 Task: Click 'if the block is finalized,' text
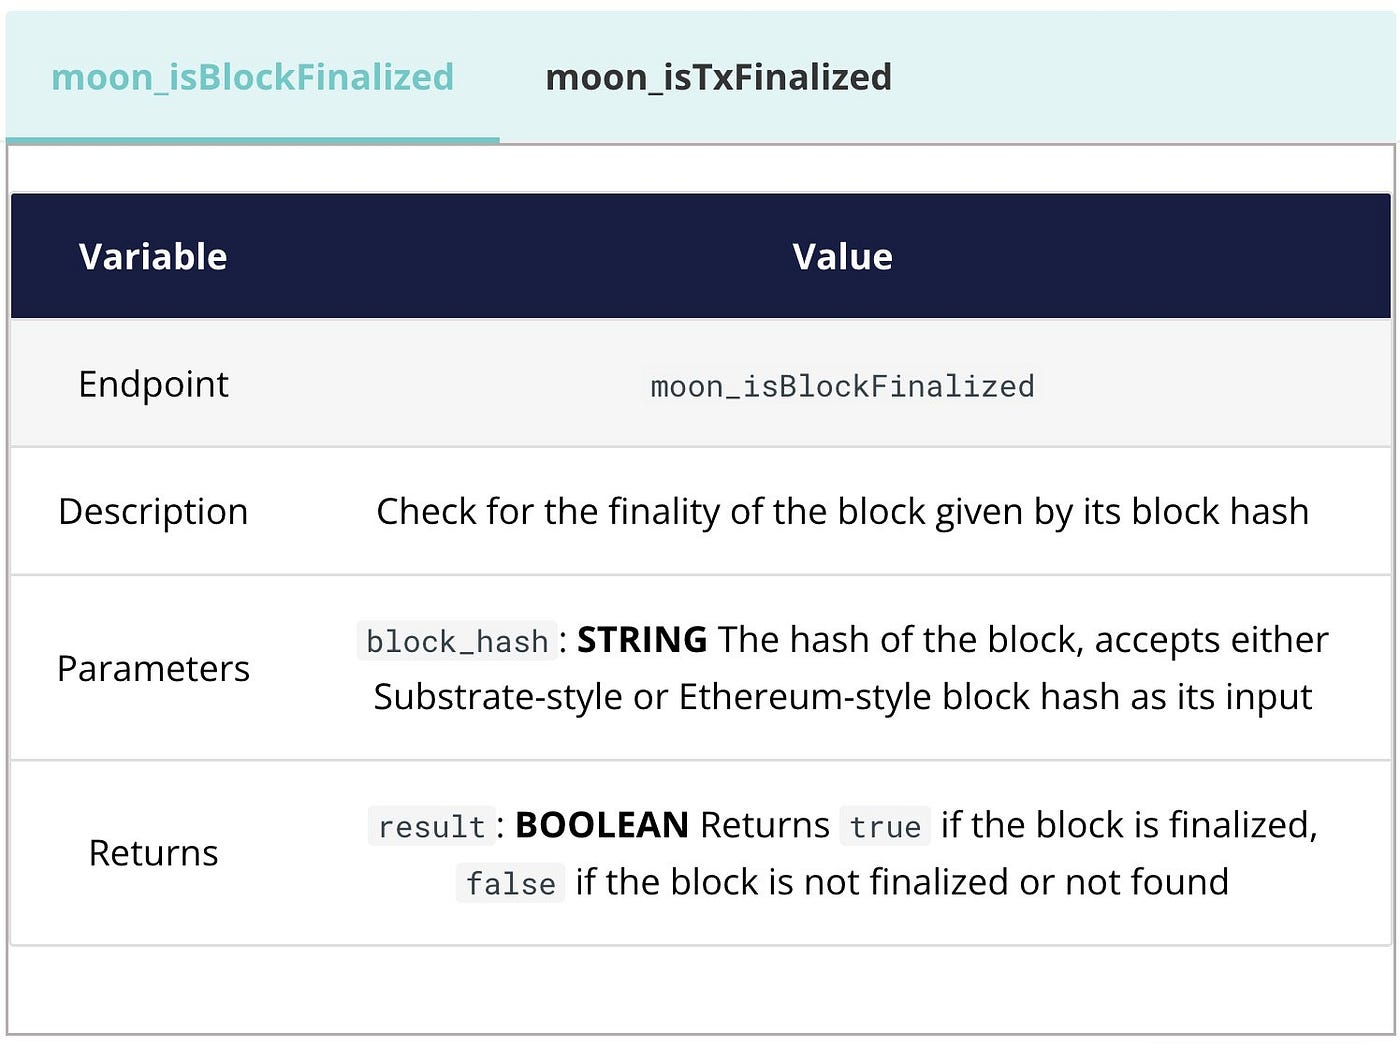[x=1129, y=825]
